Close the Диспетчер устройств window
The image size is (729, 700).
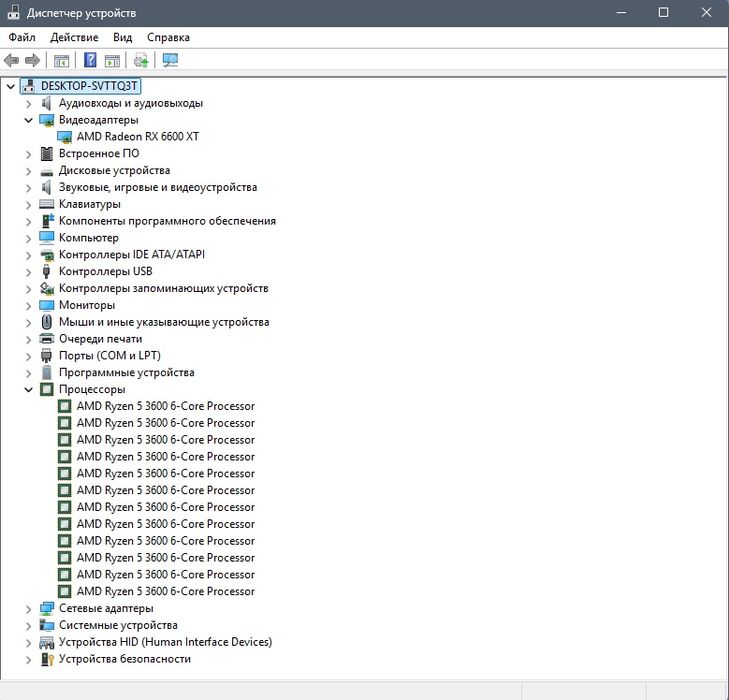coord(706,13)
